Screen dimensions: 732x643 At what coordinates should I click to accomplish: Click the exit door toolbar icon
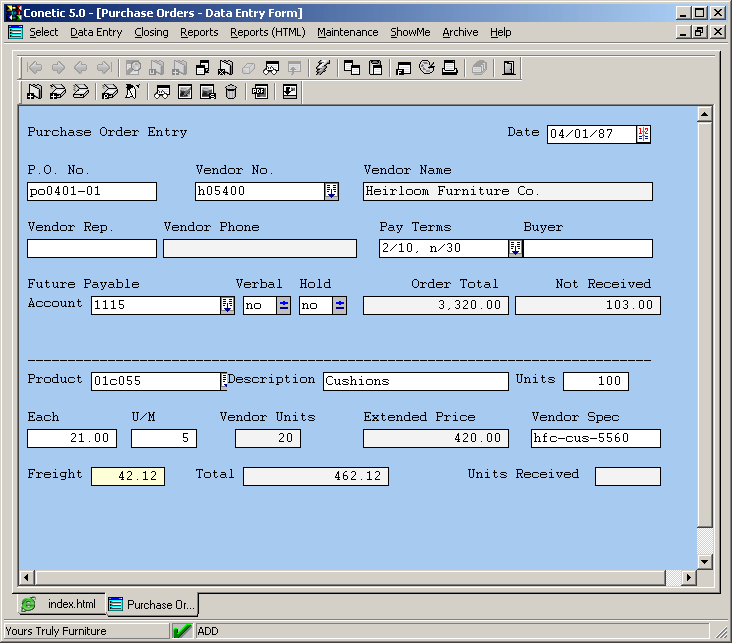[509, 68]
